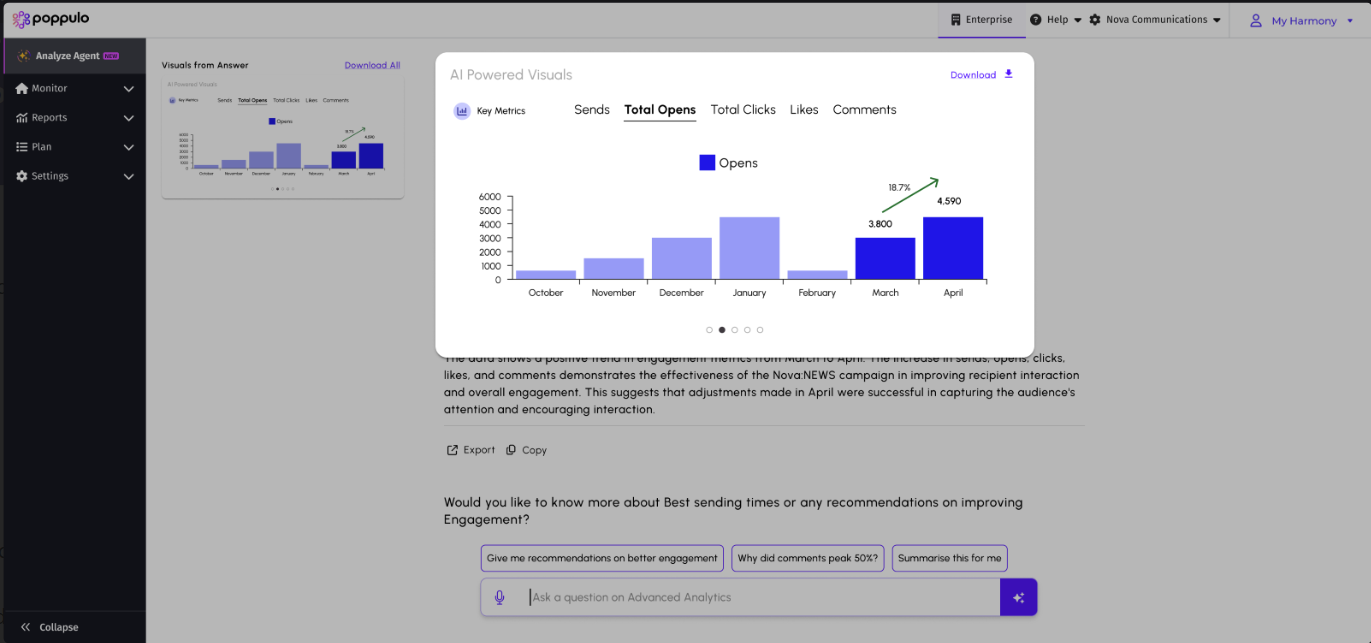This screenshot has height=643, width=1371.
Task: Click the microphone icon in question box
Action: (500, 597)
